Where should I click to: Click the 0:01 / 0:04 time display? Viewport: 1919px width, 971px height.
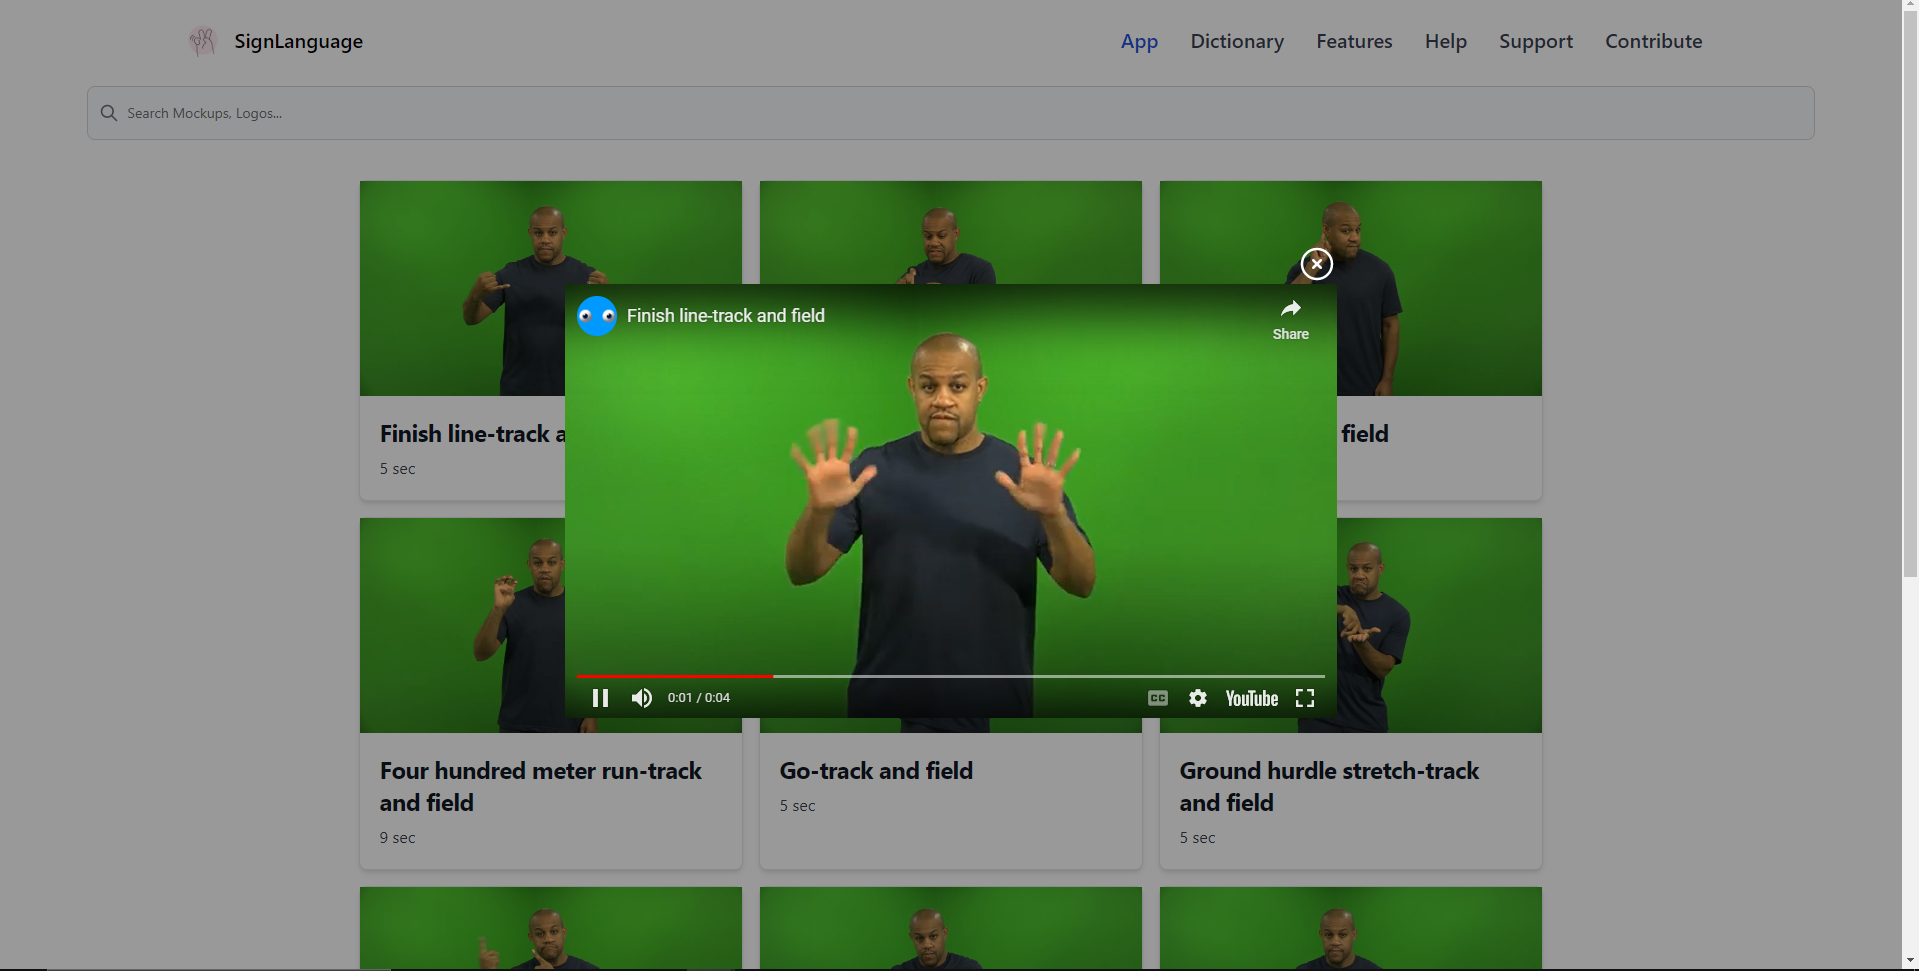[699, 698]
